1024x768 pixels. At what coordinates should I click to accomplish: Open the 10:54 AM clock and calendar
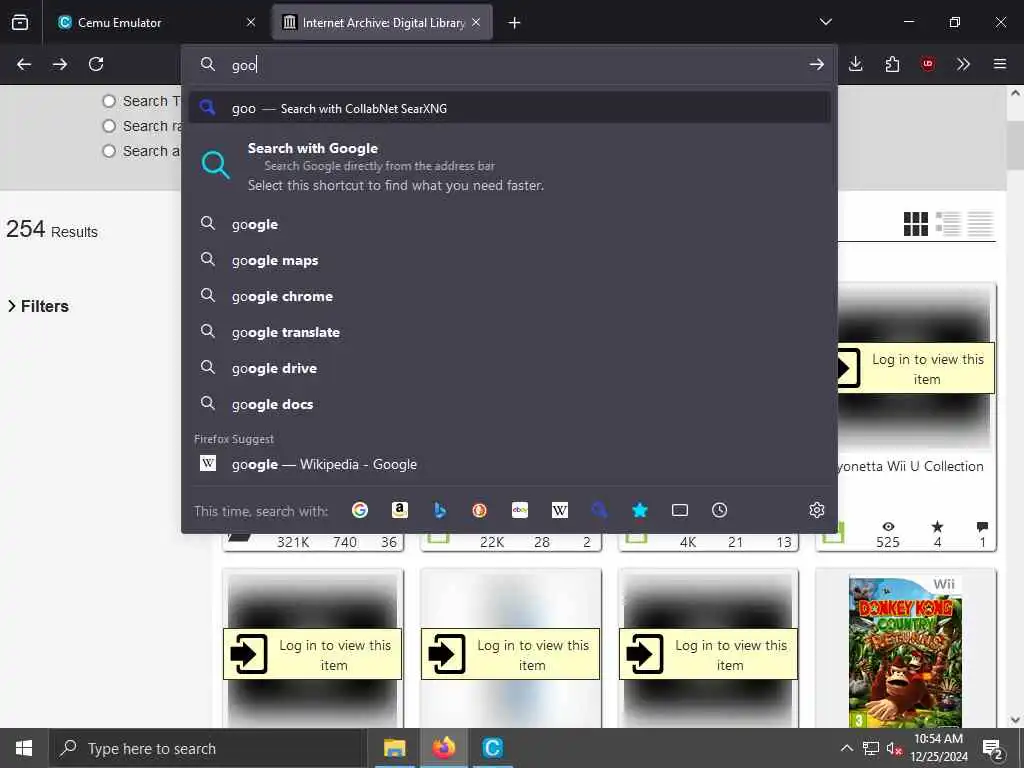click(x=939, y=748)
